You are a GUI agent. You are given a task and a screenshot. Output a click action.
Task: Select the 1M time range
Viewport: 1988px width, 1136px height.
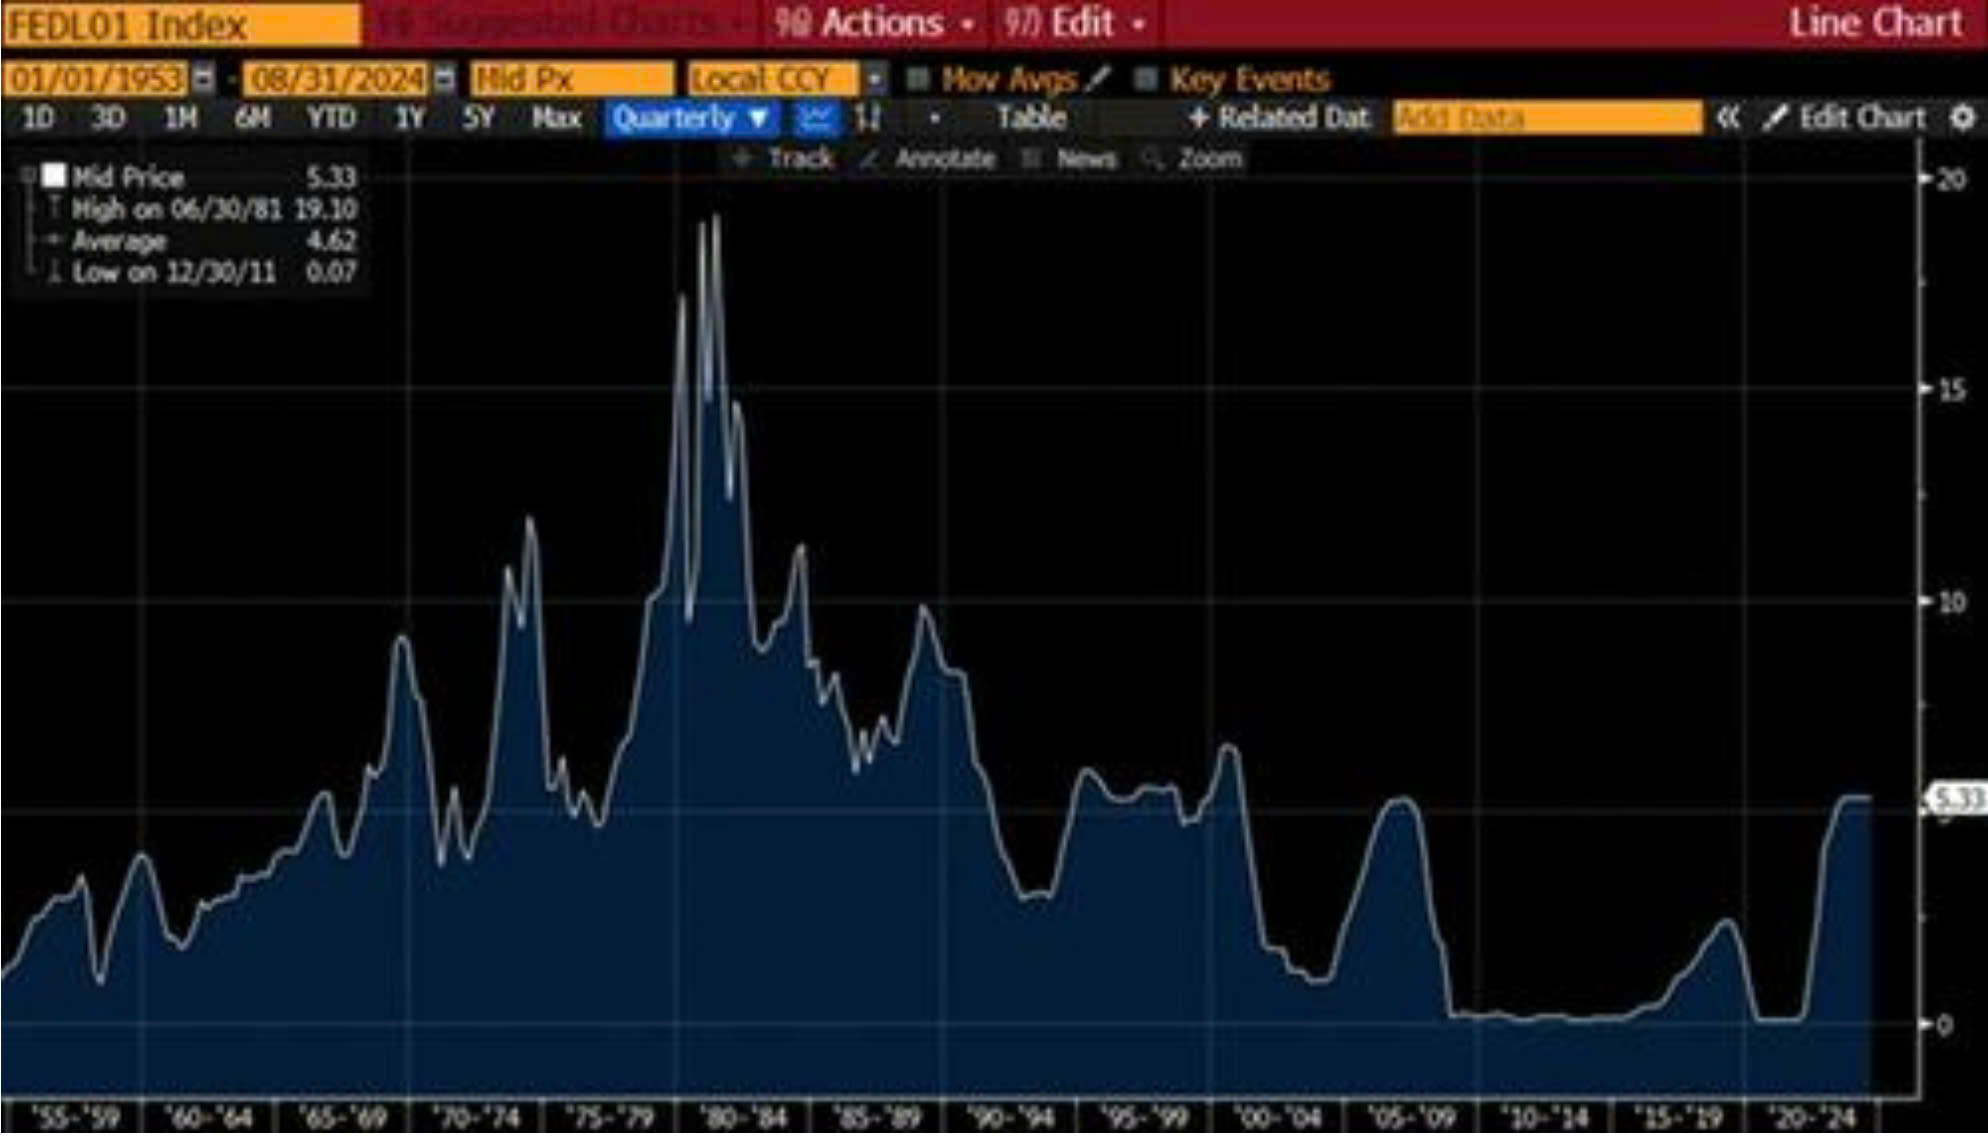click(x=180, y=118)
